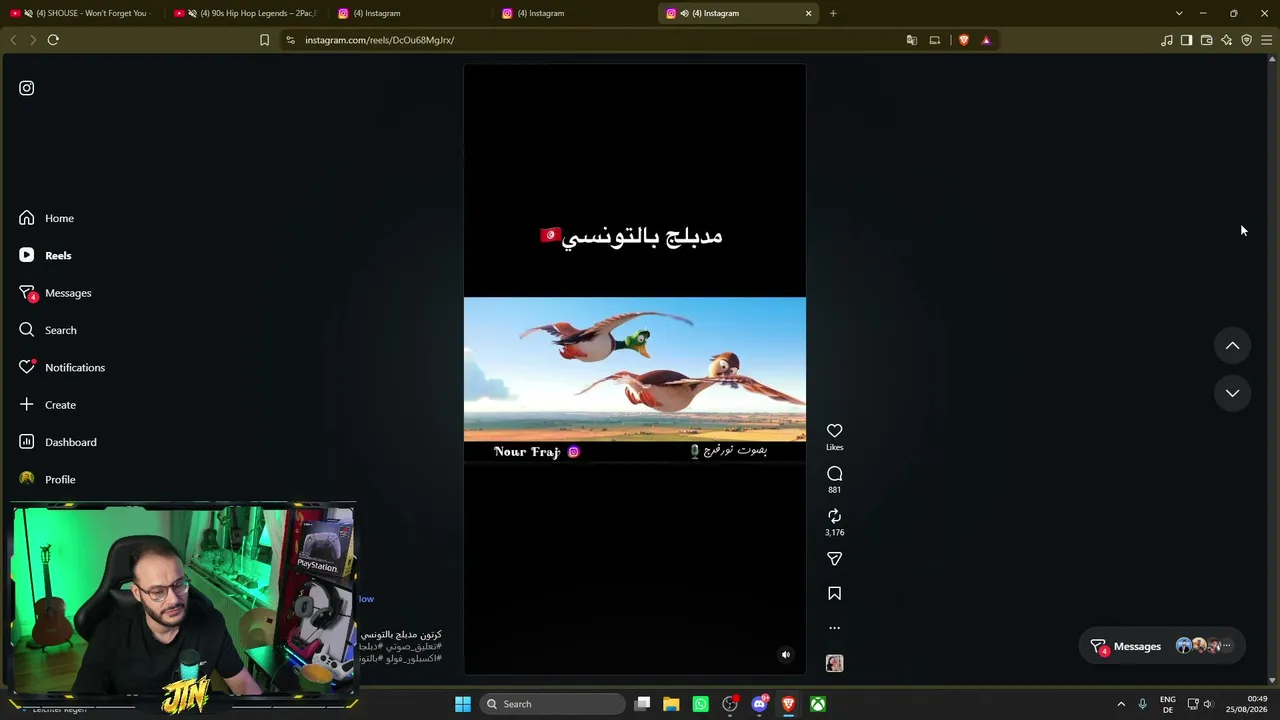The width and height of the screenshot is (1280, 720).
Task: Switch to the 90s Hip Hop Legends tab
Action: pos(246,13)
